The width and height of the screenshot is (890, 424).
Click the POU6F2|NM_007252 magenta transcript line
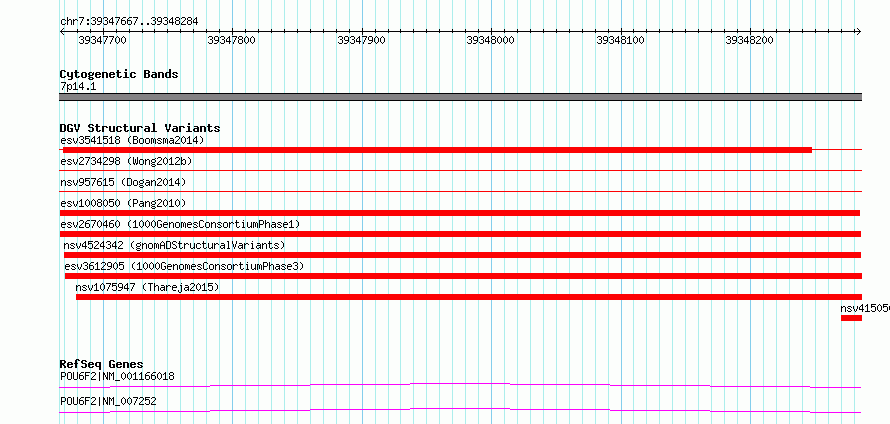[460, 410]
